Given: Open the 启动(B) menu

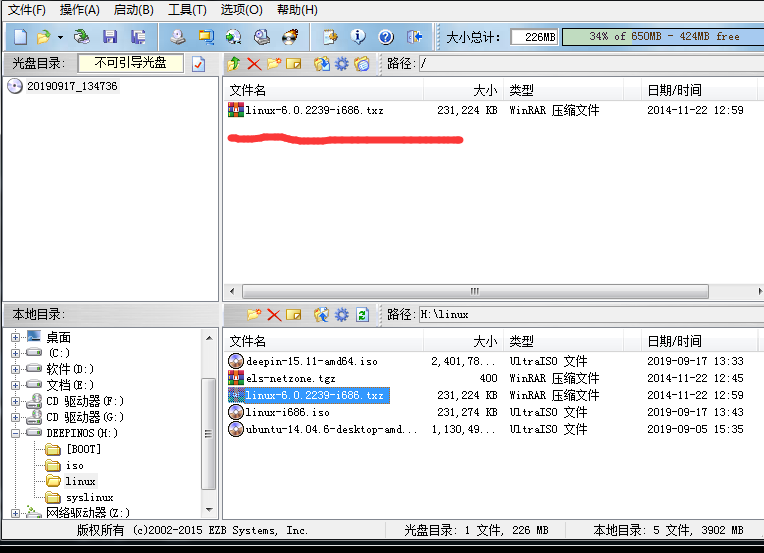Looking at the screenshot, I should [x=134, y=10].
